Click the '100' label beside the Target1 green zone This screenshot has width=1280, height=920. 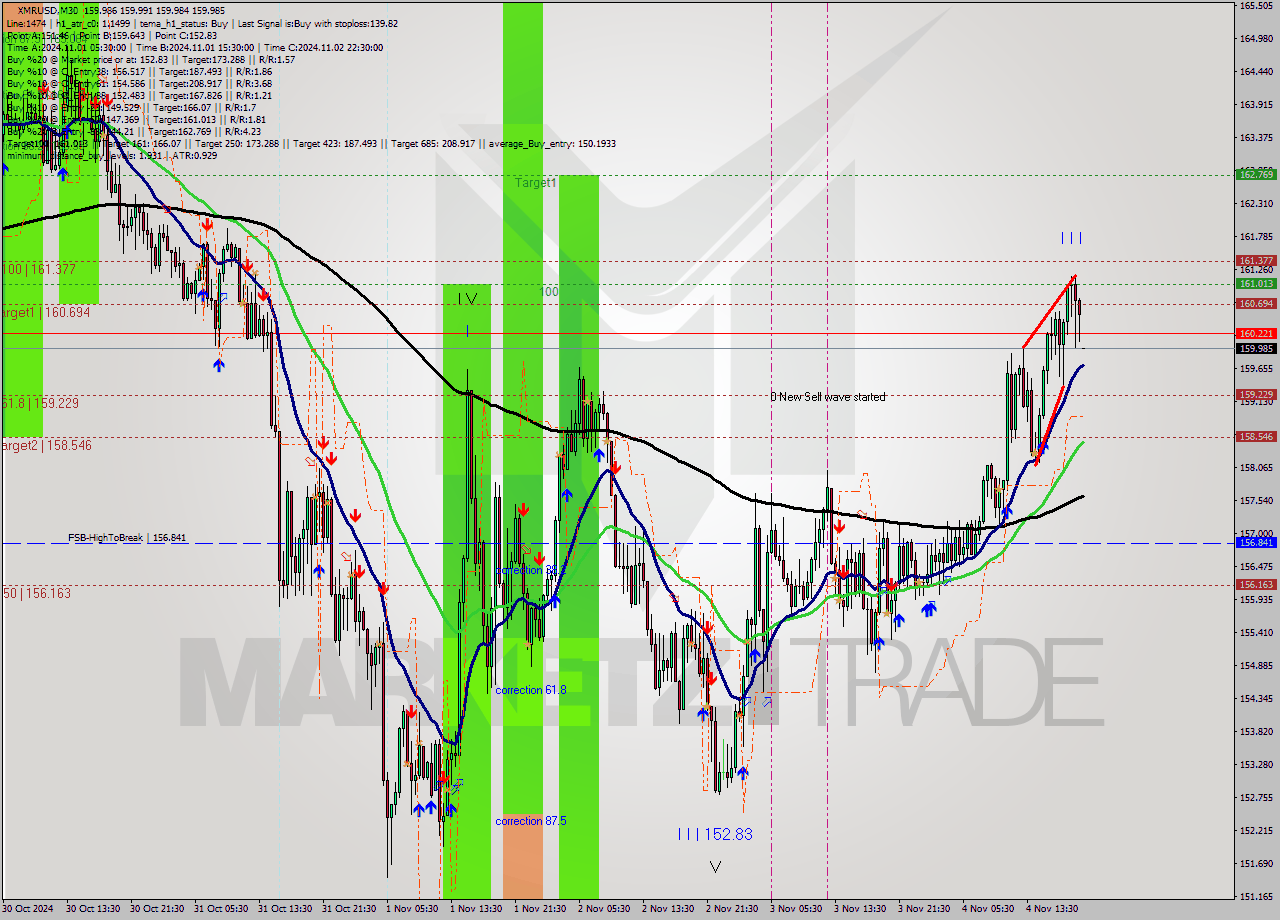[x=550, y=291]
